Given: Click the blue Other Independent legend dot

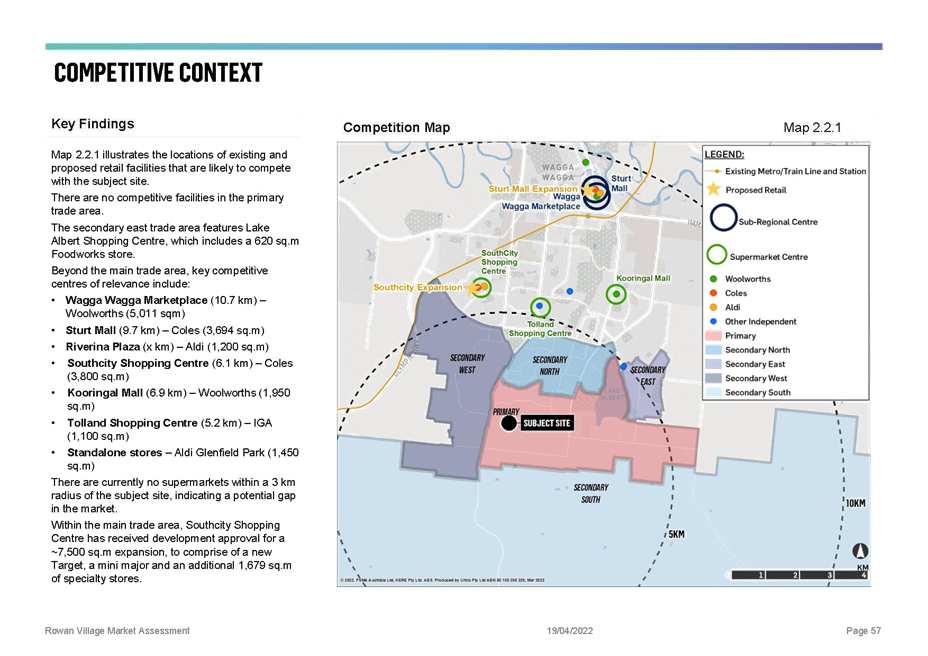Looking at the screenshot, I should 713,321.
